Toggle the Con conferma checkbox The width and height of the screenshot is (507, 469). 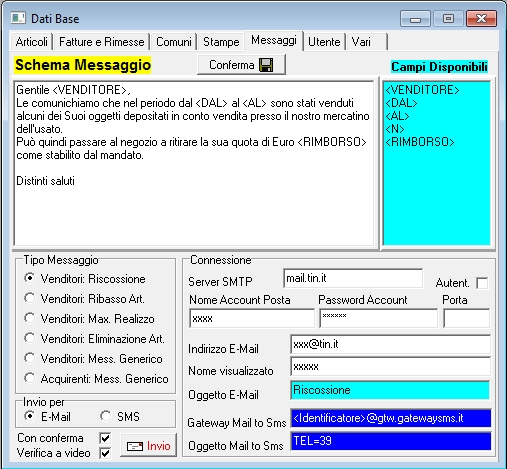click(x=105, y=438)
